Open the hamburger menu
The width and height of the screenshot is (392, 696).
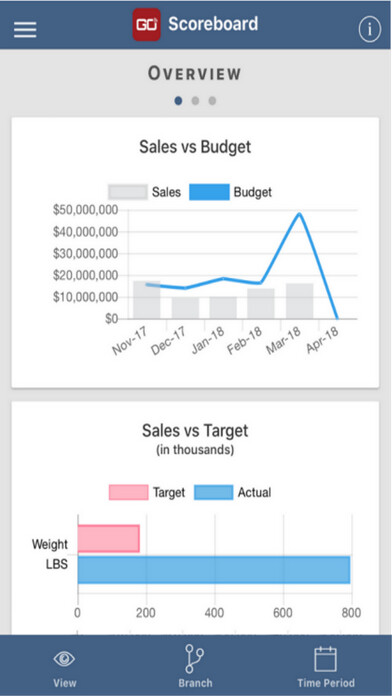[x=25, y=30]
